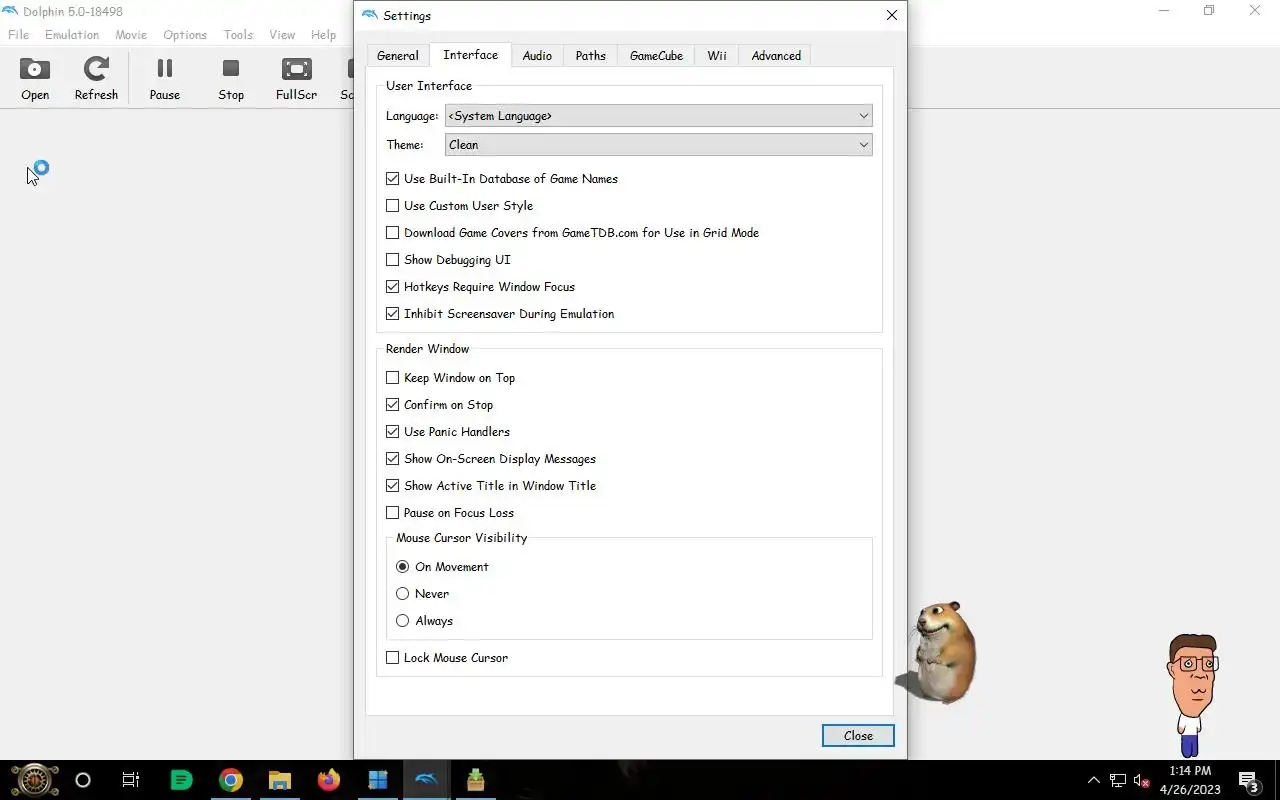Image resolution: width=1280 pixels, height=800 pixels.
Task: Open the Options menu
Action: (185, 35)
